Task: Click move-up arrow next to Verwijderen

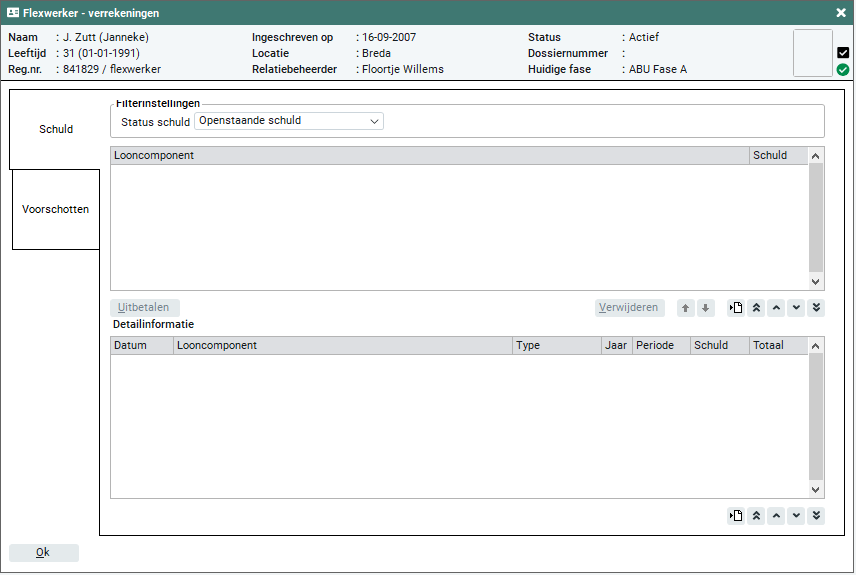Action: click(685, 308)
